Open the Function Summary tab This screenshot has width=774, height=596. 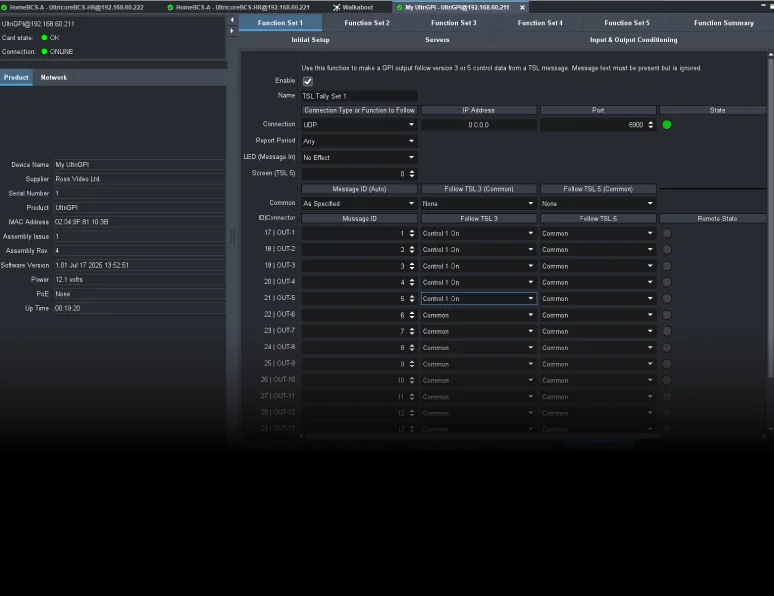(724, 23)
